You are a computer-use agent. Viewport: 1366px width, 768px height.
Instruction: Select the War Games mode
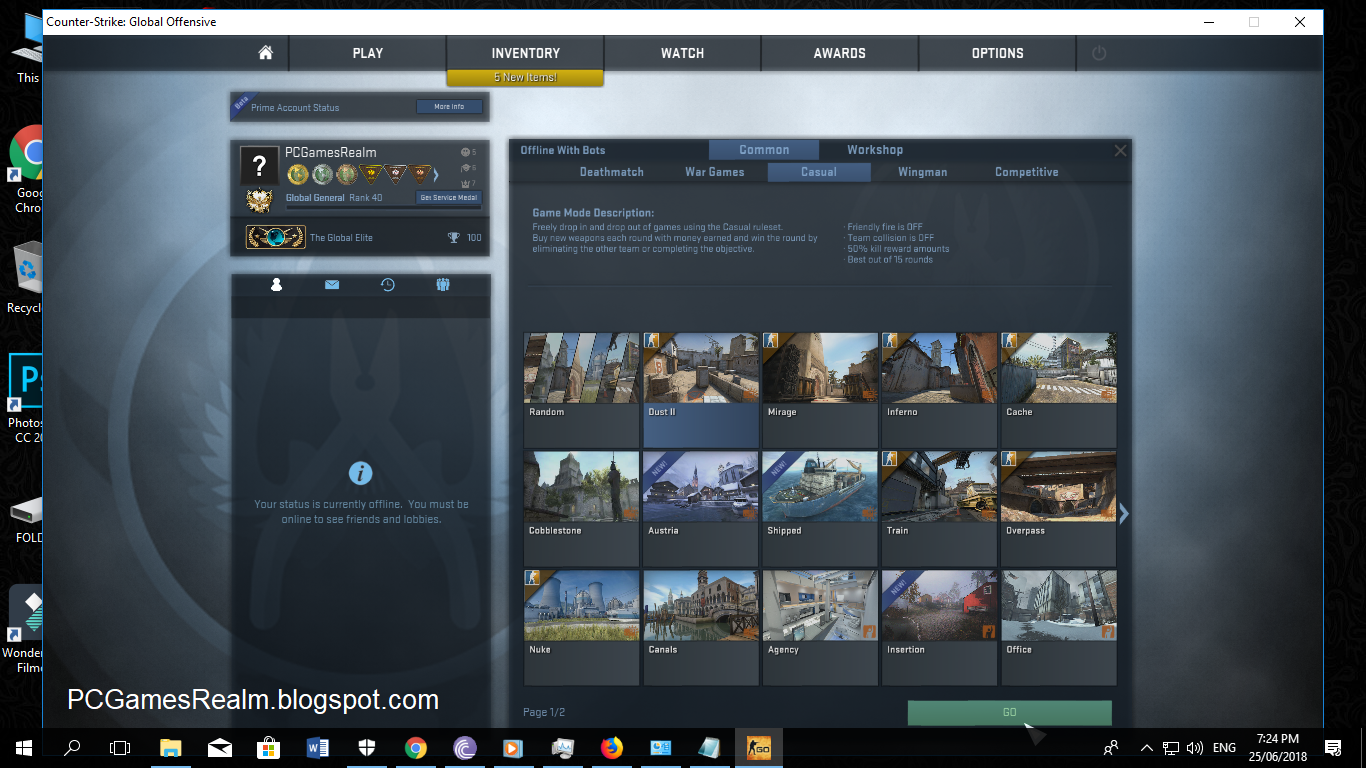pyautogui.click(x=715, y=172)
